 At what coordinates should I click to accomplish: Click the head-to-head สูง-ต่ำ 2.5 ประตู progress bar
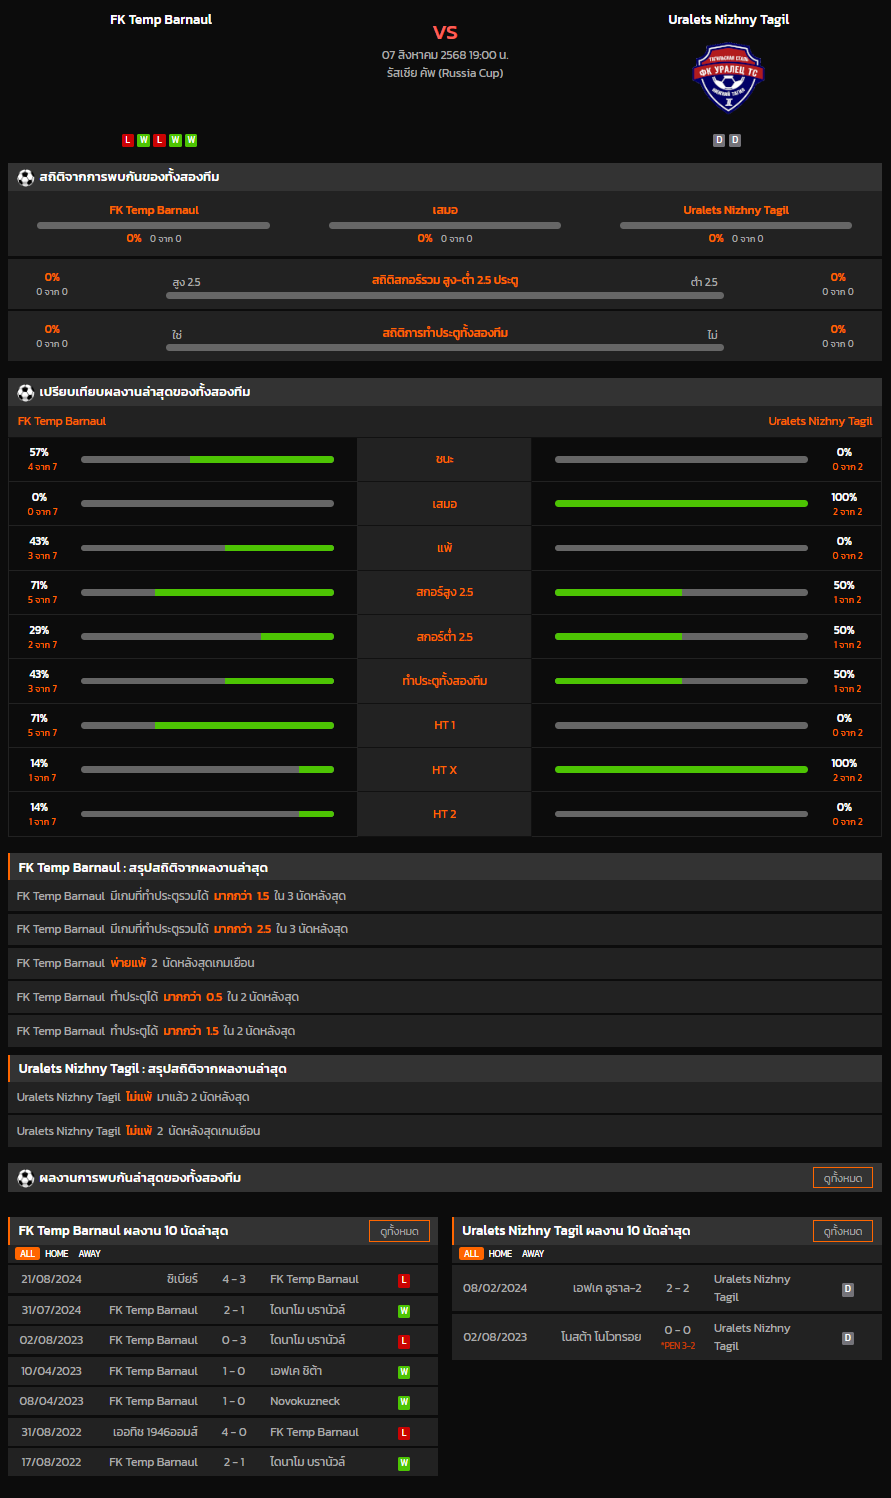(x=445, y=296)
